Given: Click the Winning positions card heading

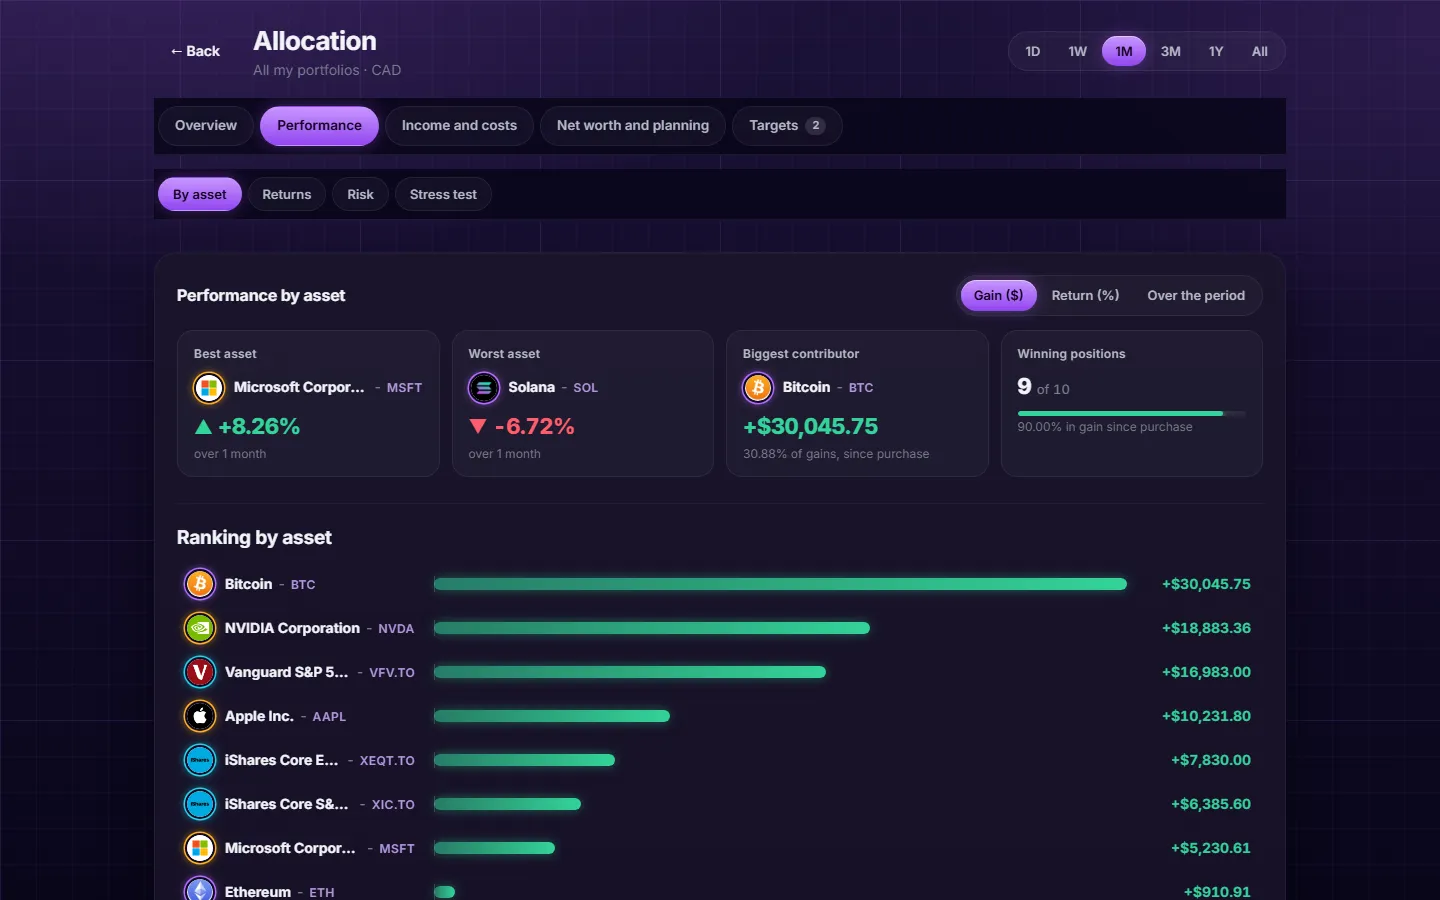Looking at the screenshot, I should pos(1071,354).
